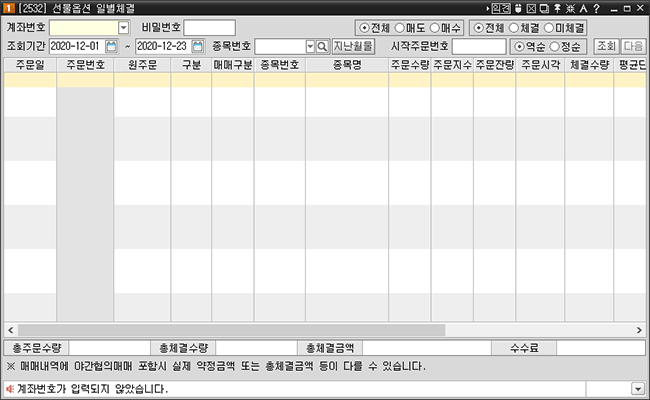
Task: Click the pin window icon in title bar
Action: (558, 8)
